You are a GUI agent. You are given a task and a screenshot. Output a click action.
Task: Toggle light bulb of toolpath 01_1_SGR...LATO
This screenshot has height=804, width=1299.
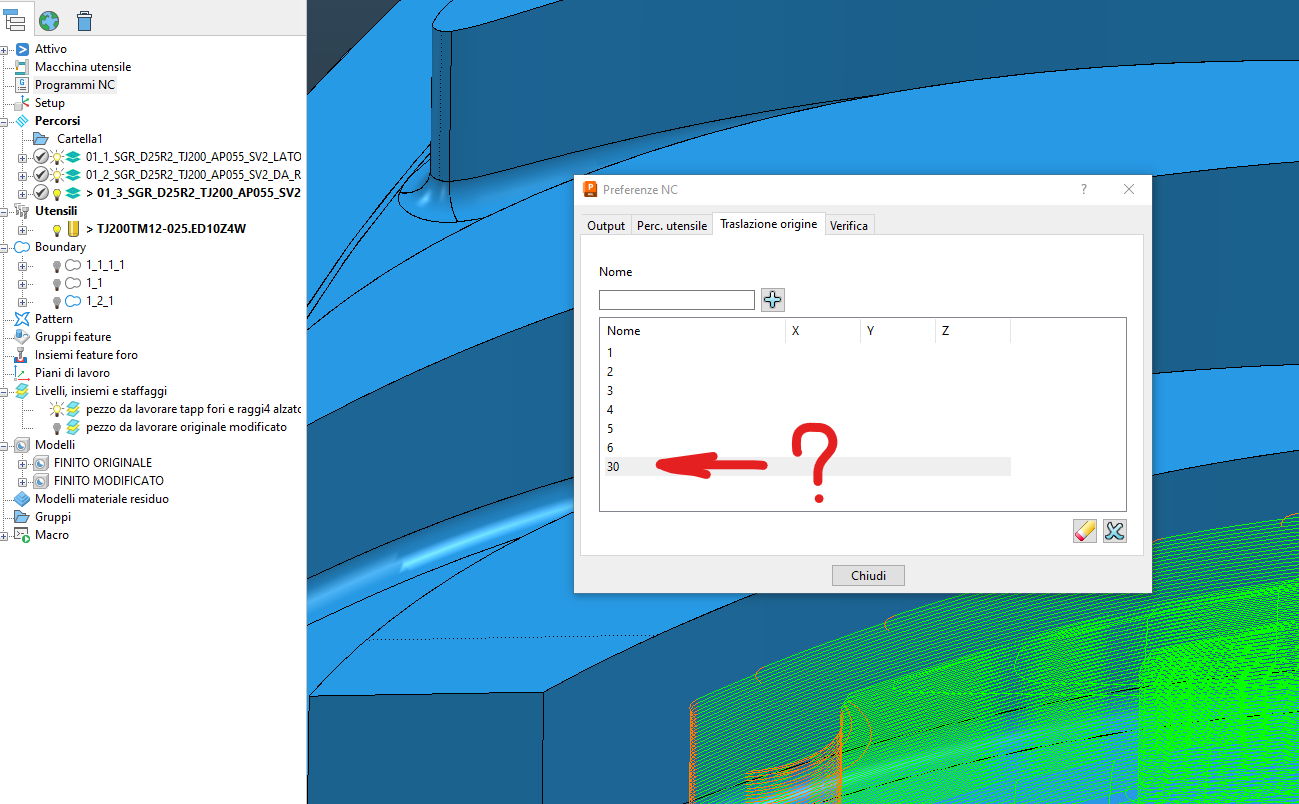pos(57,157)
